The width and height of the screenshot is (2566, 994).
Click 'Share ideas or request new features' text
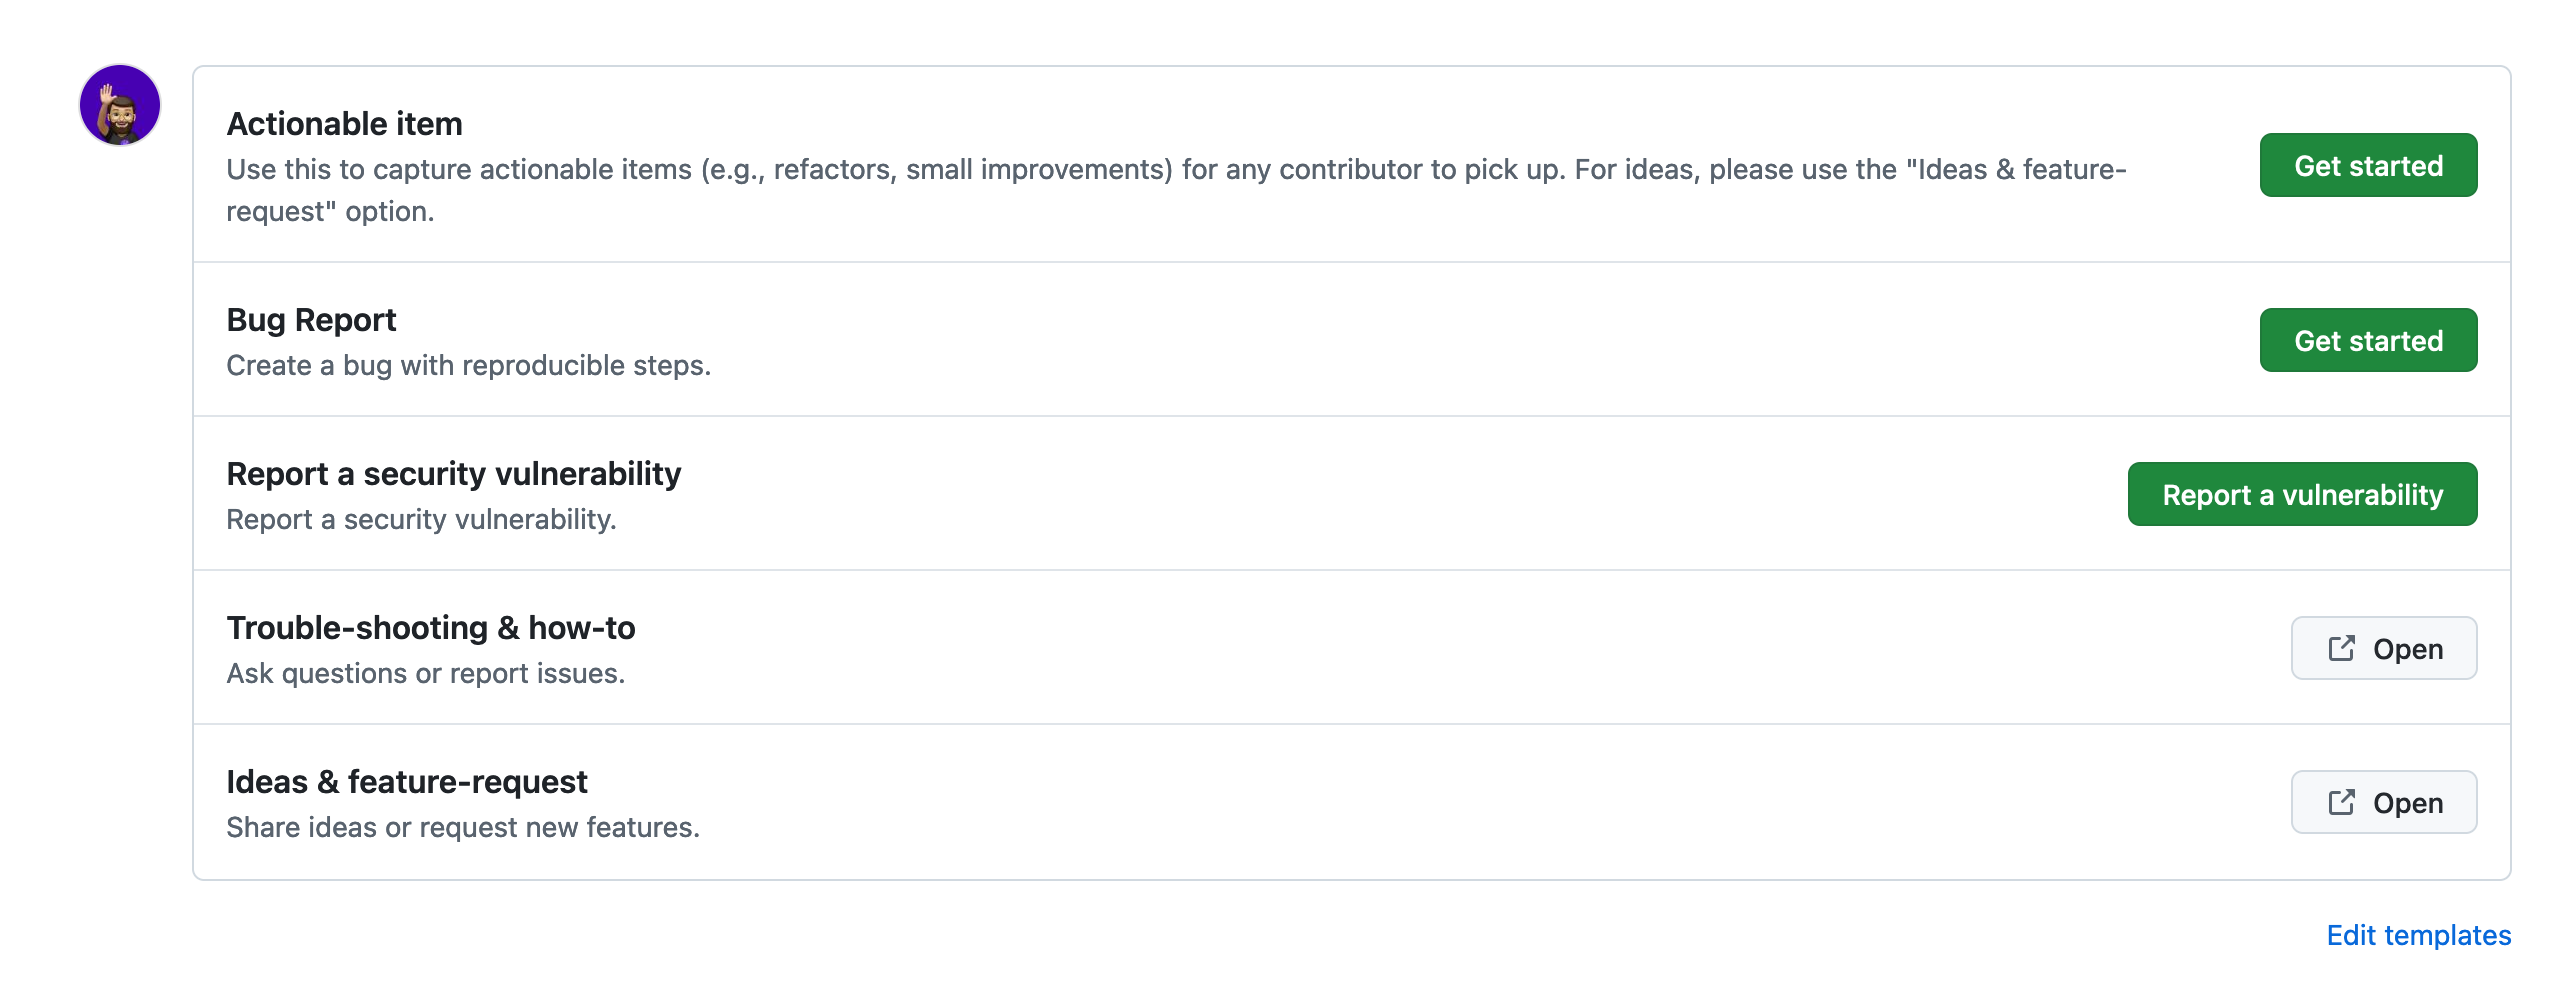pyautogui.click(x=462, y=828)
